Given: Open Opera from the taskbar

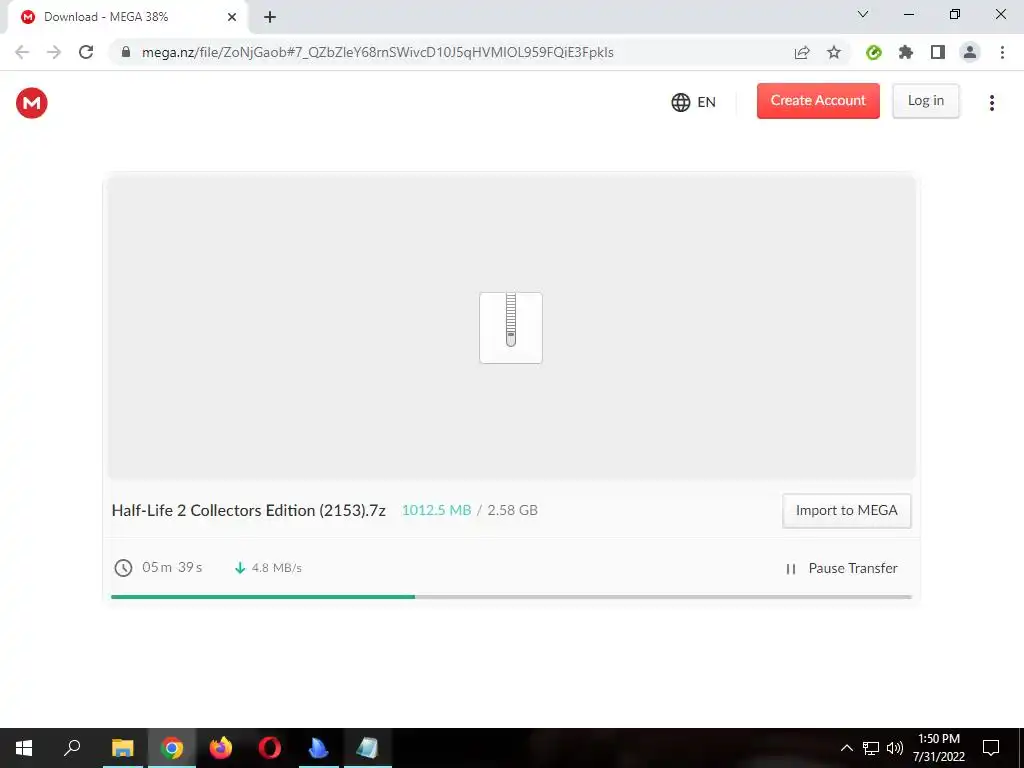Looking at the screenshot, I should pyautogui.click(x=270, y=748).
